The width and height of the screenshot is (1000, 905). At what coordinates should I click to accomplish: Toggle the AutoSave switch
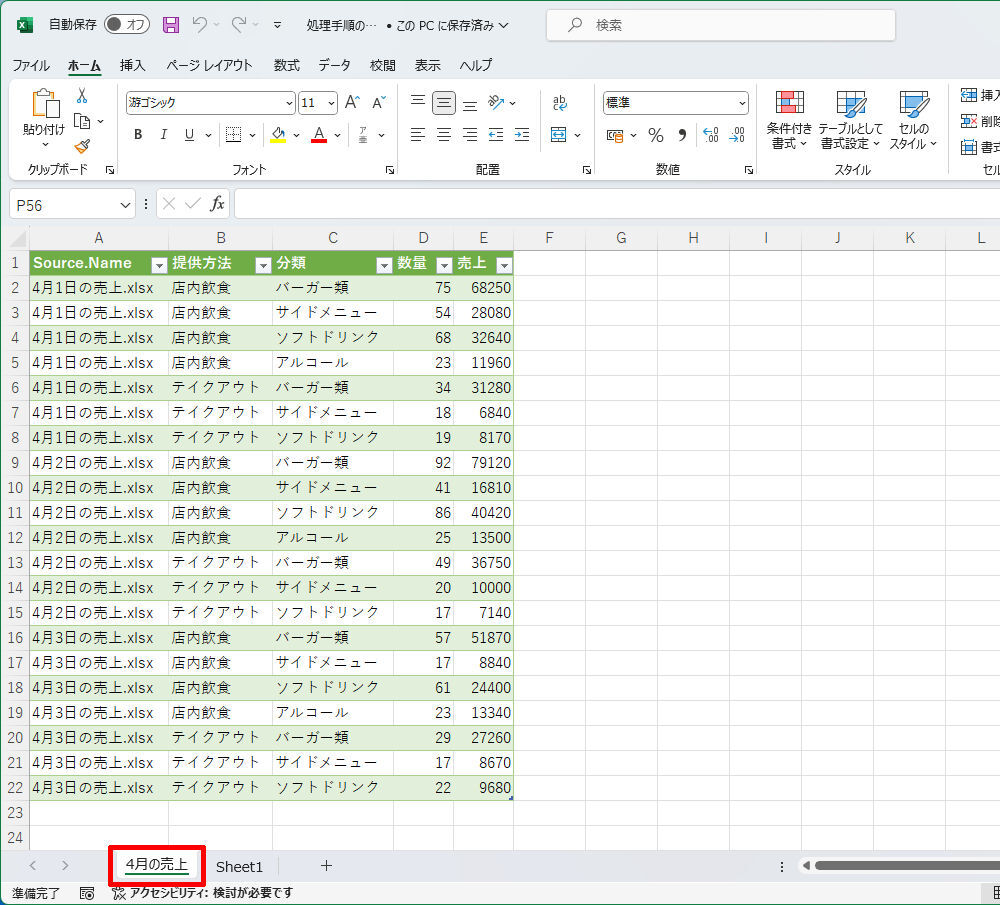pyautogui.click(x=127, y=25)
